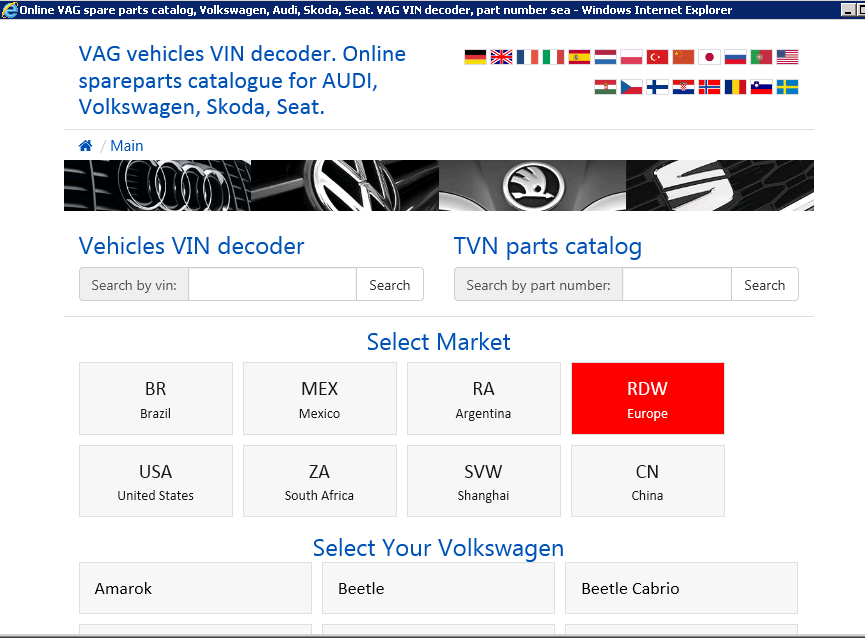Open the Beetle Cabrio model
865x639 pixels.
(x=681, y=588)
